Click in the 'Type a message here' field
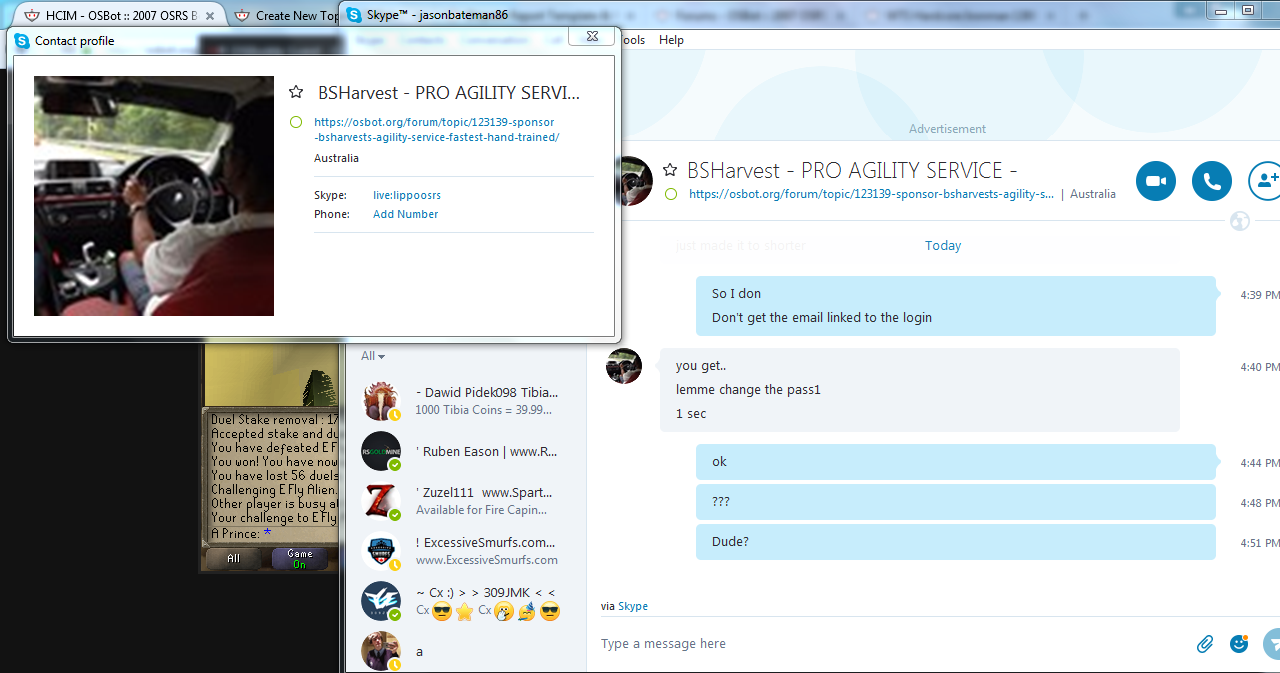 tap(890, 644)
